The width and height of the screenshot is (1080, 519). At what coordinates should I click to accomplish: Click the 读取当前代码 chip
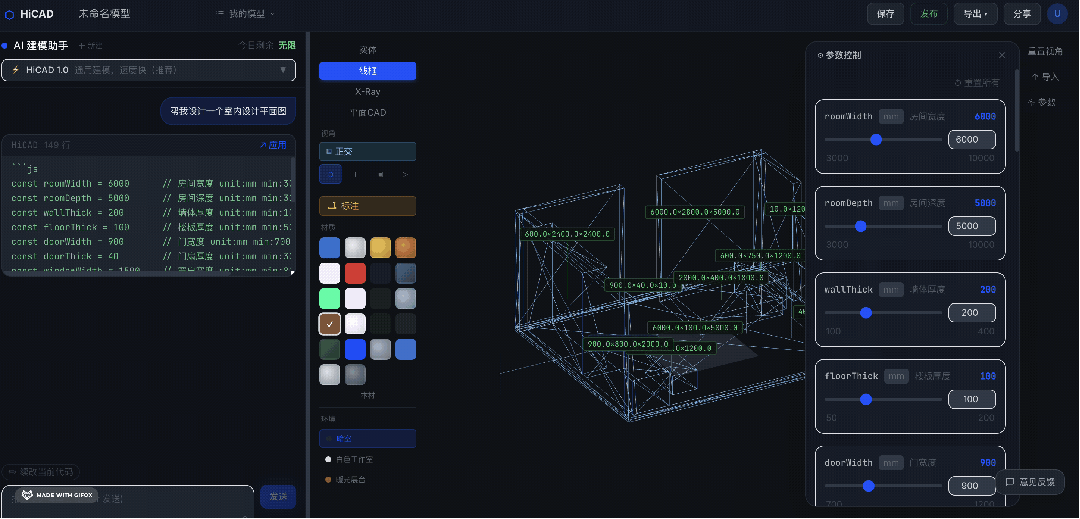point(41,472)
